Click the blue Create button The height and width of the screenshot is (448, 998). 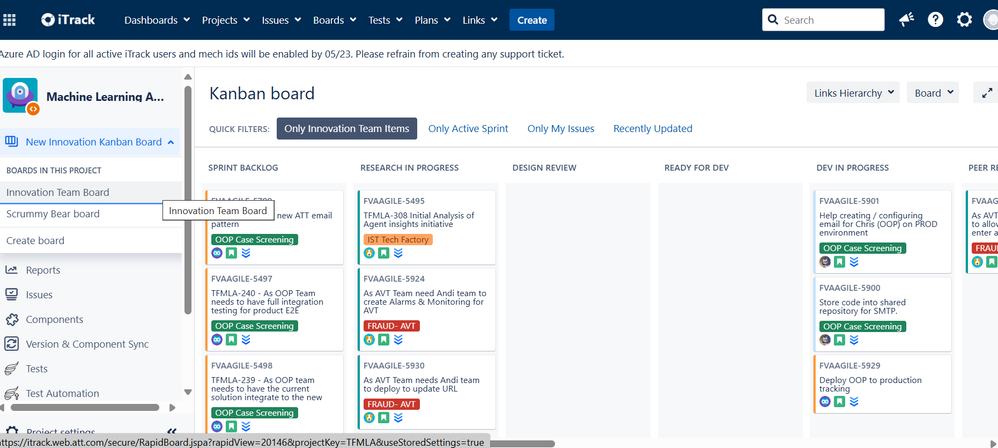click(532, 20)
